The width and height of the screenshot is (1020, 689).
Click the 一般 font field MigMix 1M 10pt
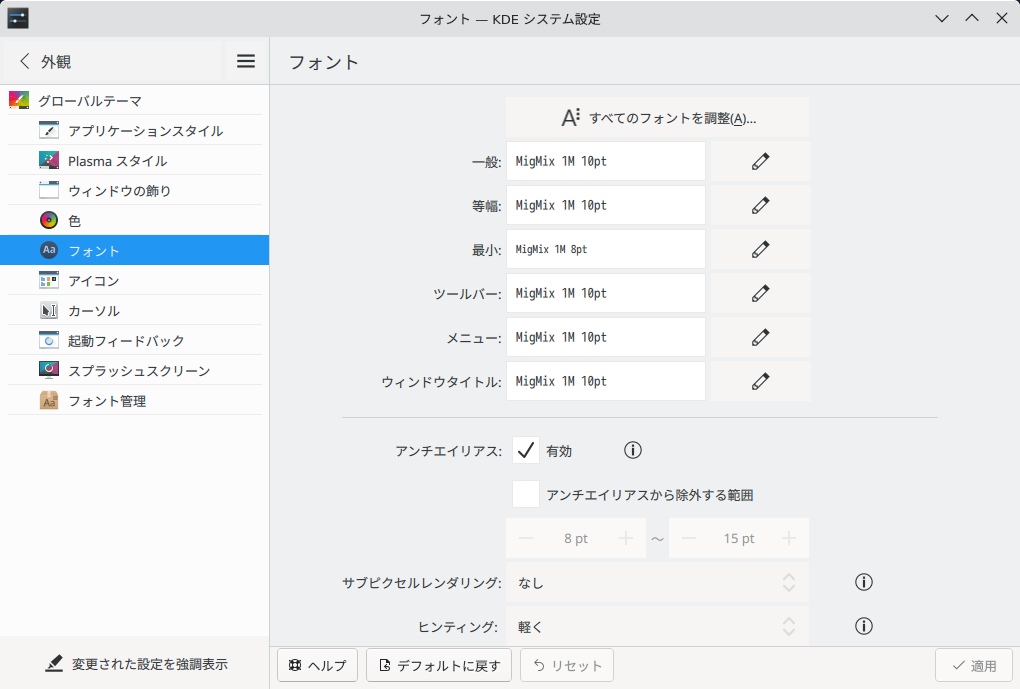click(x=606, y=161)
